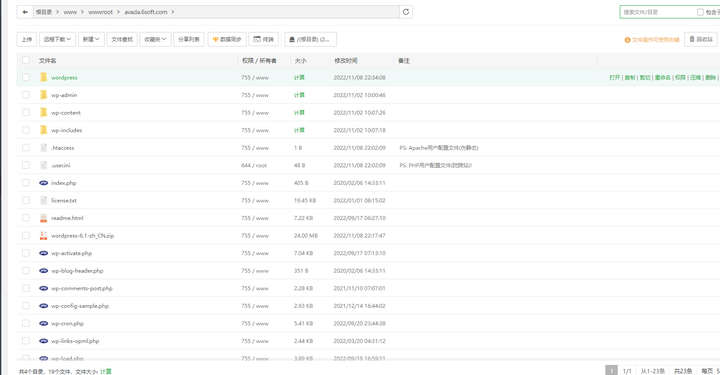The width and height of the screenshot is (720, 375).
Task: Click the wp-blog-header.php PHP icon
Action: click(x=44, y=271)
